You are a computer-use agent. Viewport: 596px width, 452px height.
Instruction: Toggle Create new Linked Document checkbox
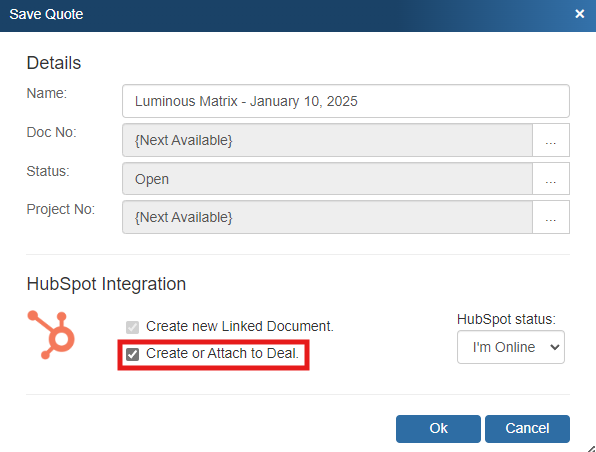point(132,327)
